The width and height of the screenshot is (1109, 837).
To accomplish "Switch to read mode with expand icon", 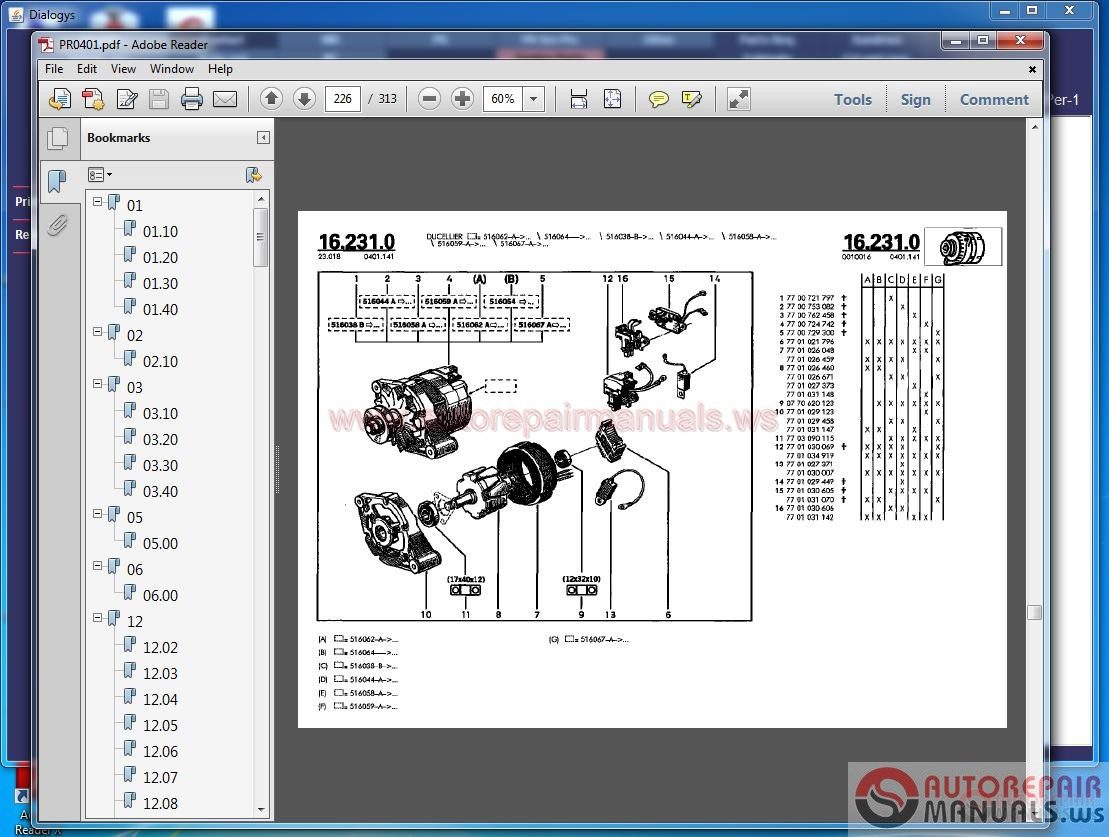I will [x=738, y=99].
